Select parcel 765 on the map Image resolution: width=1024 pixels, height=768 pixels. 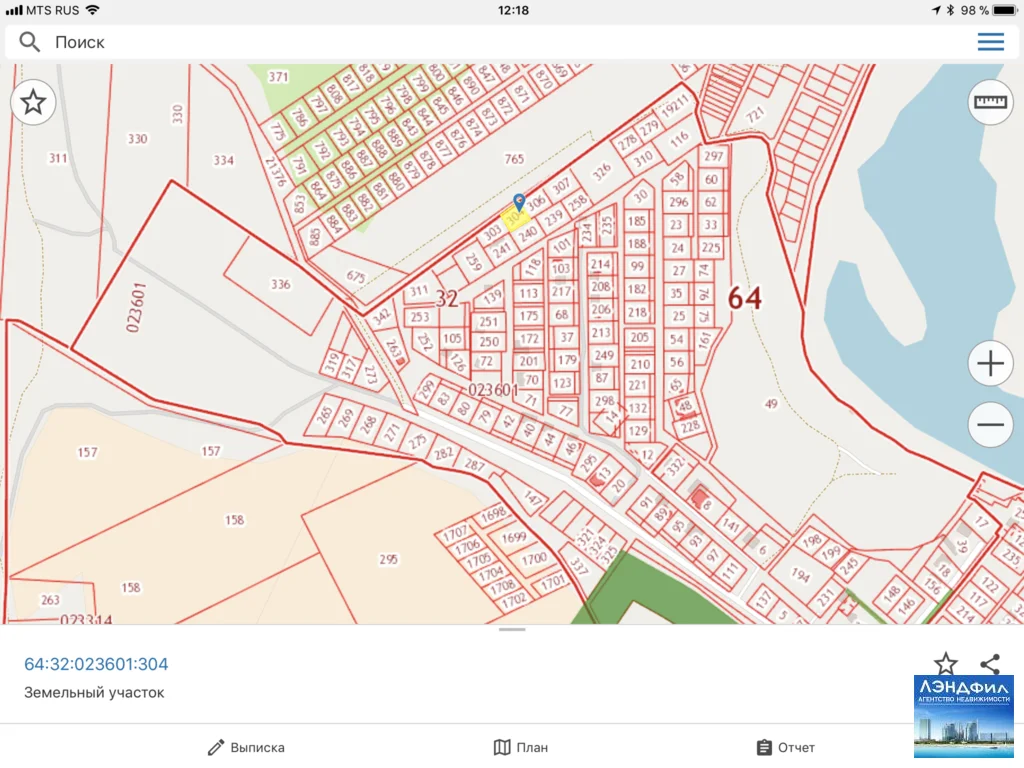point(514,159)
